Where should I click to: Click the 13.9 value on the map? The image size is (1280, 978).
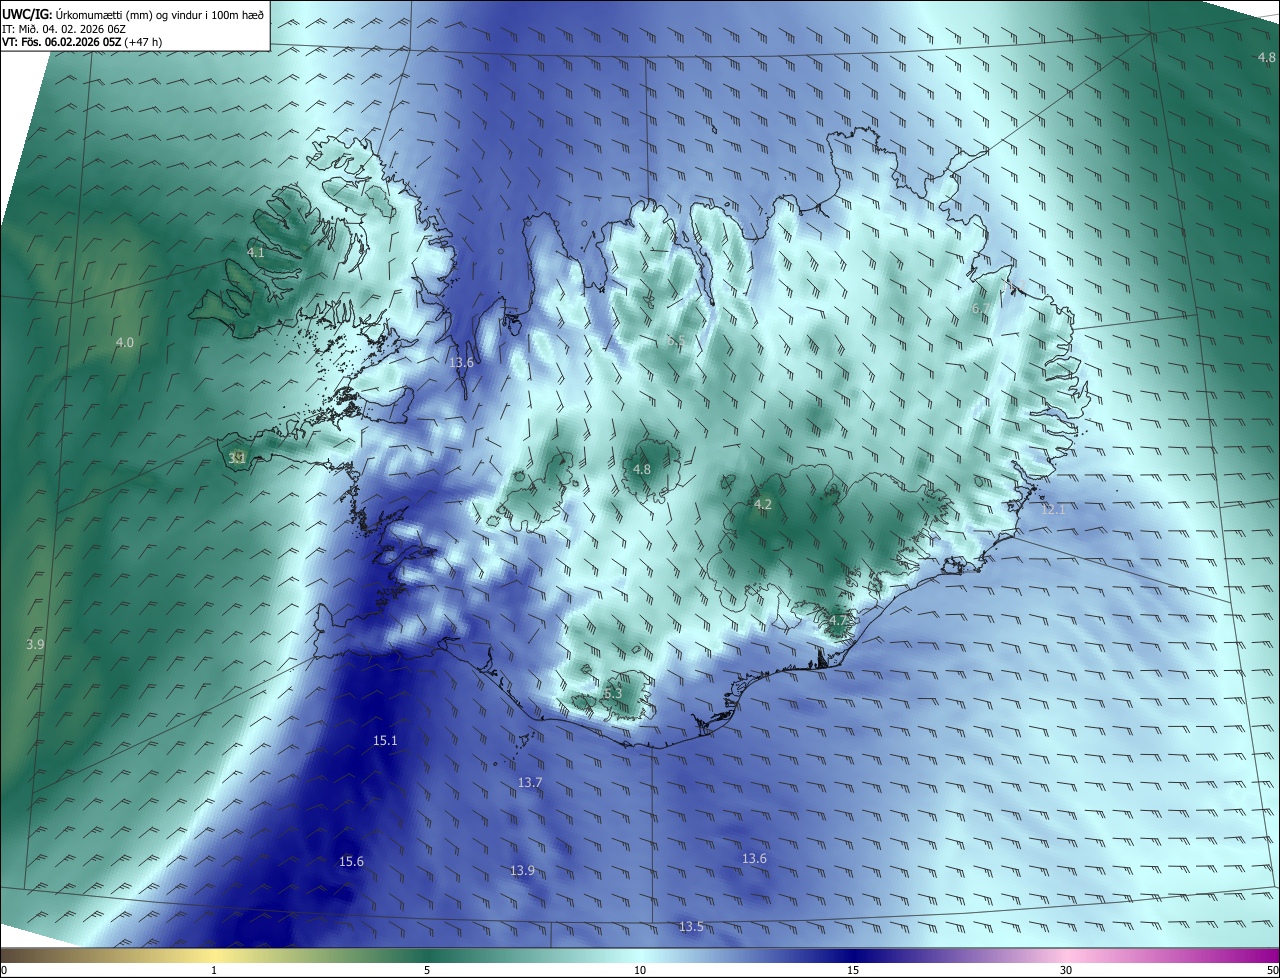tap(522, 871)
